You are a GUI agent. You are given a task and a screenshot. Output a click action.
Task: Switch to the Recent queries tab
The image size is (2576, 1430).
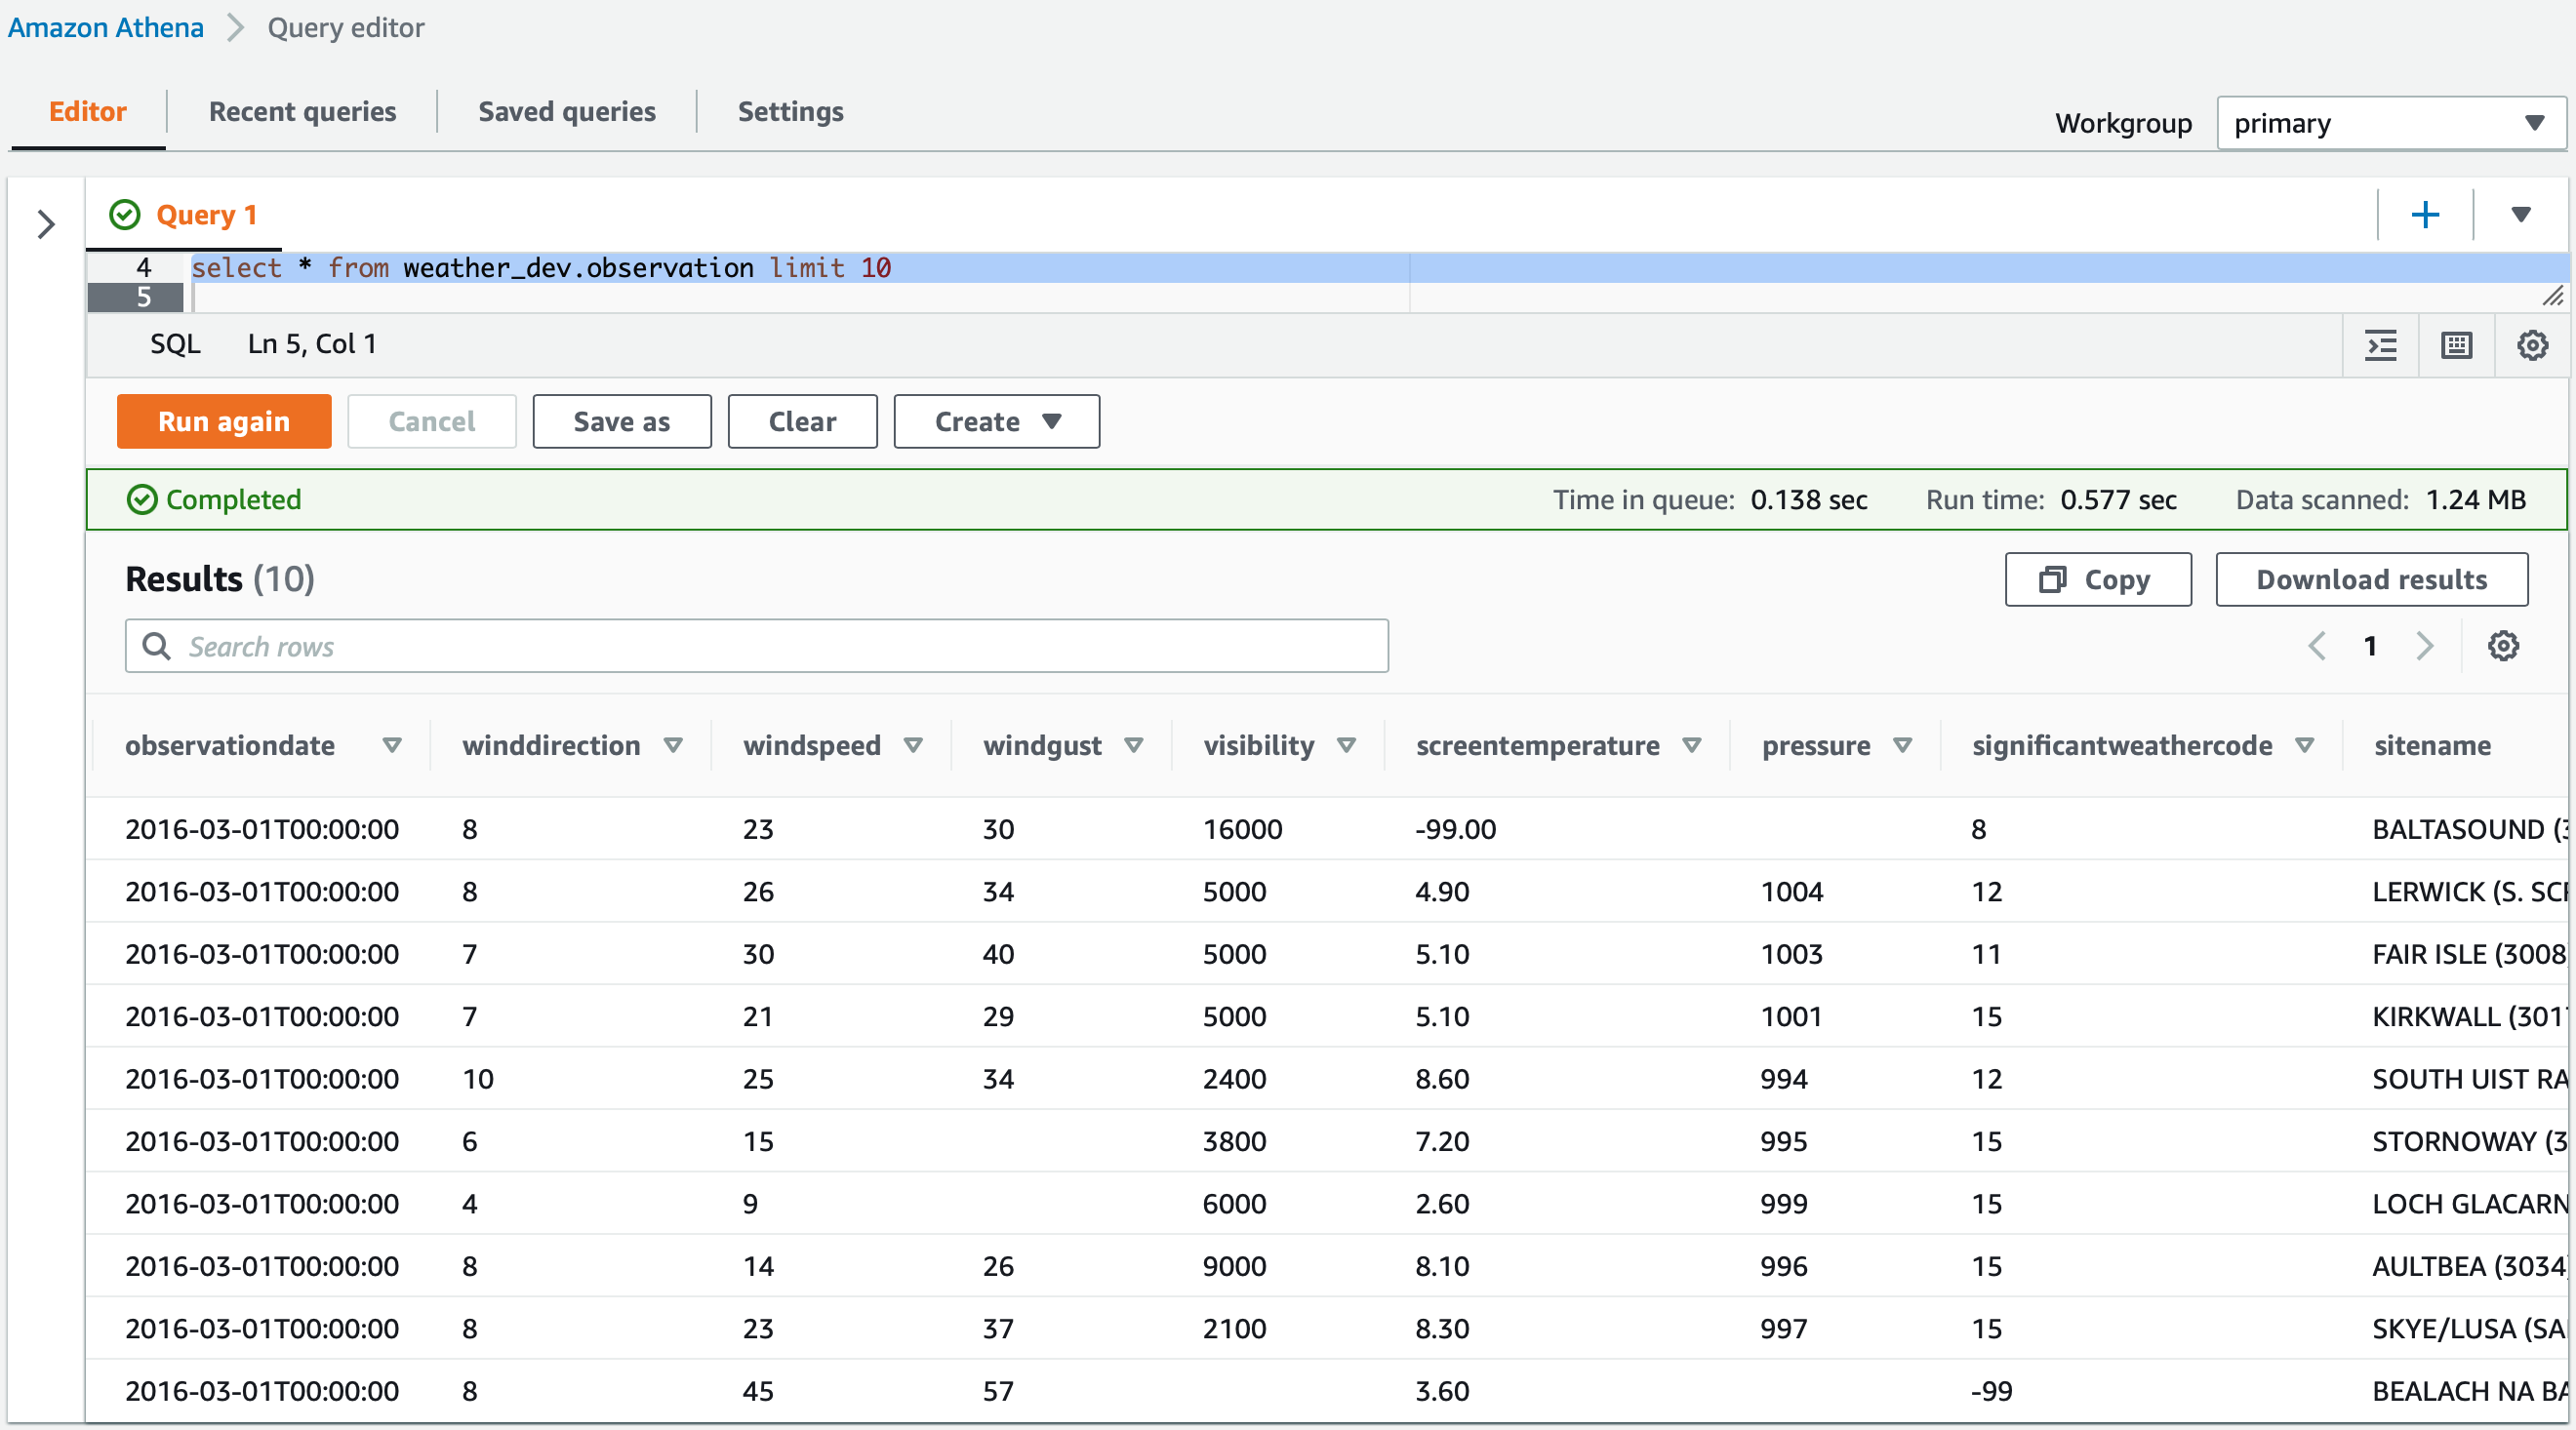point(302,111)
